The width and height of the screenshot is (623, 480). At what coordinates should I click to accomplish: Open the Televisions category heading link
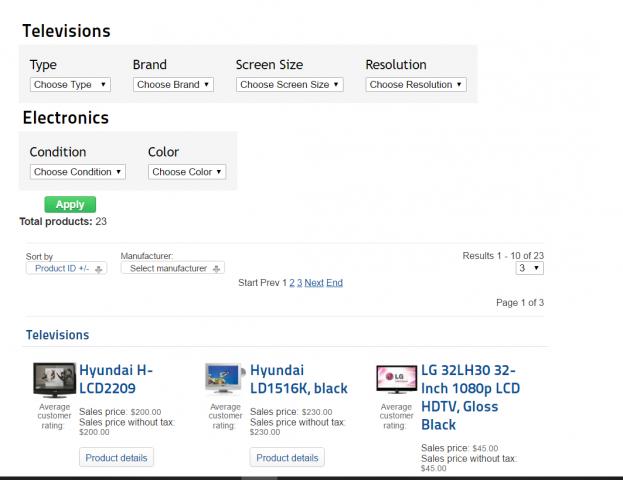click(x=58, y=335)
